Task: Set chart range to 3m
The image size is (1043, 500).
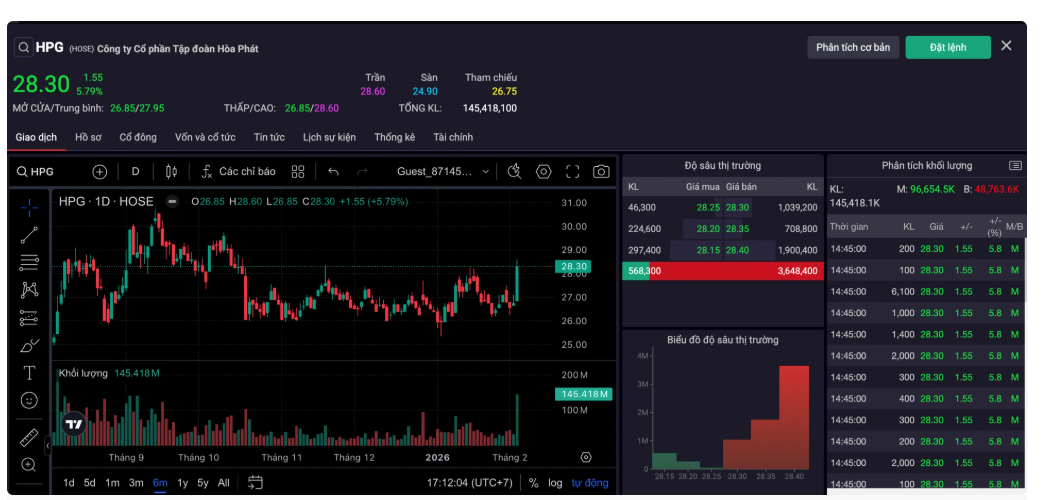Action: [x=136, y=483]
